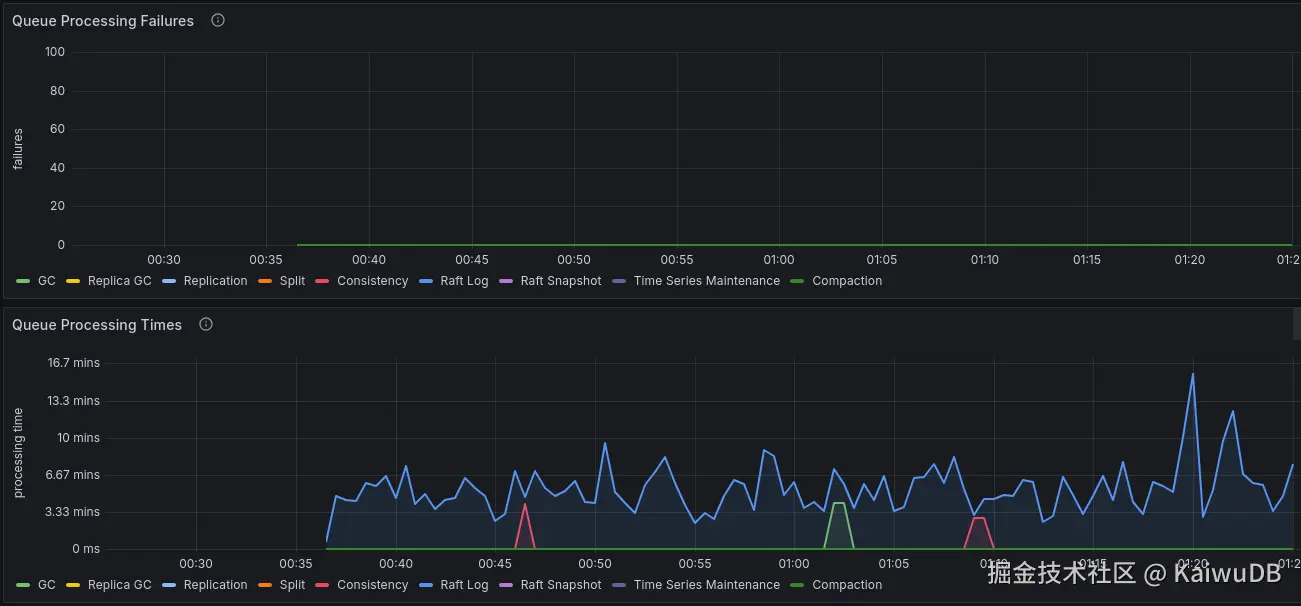Toggle Raft Snapshot in Processing Times legend
The height and width of the screenshot is (606, 1301).
(551, 585)
